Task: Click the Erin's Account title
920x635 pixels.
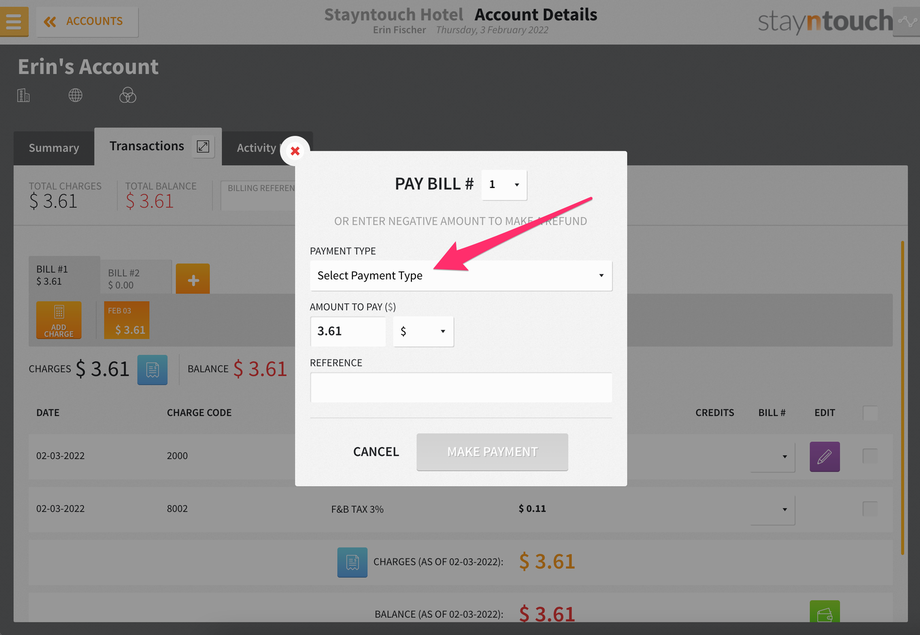Action: pos(88,66)
